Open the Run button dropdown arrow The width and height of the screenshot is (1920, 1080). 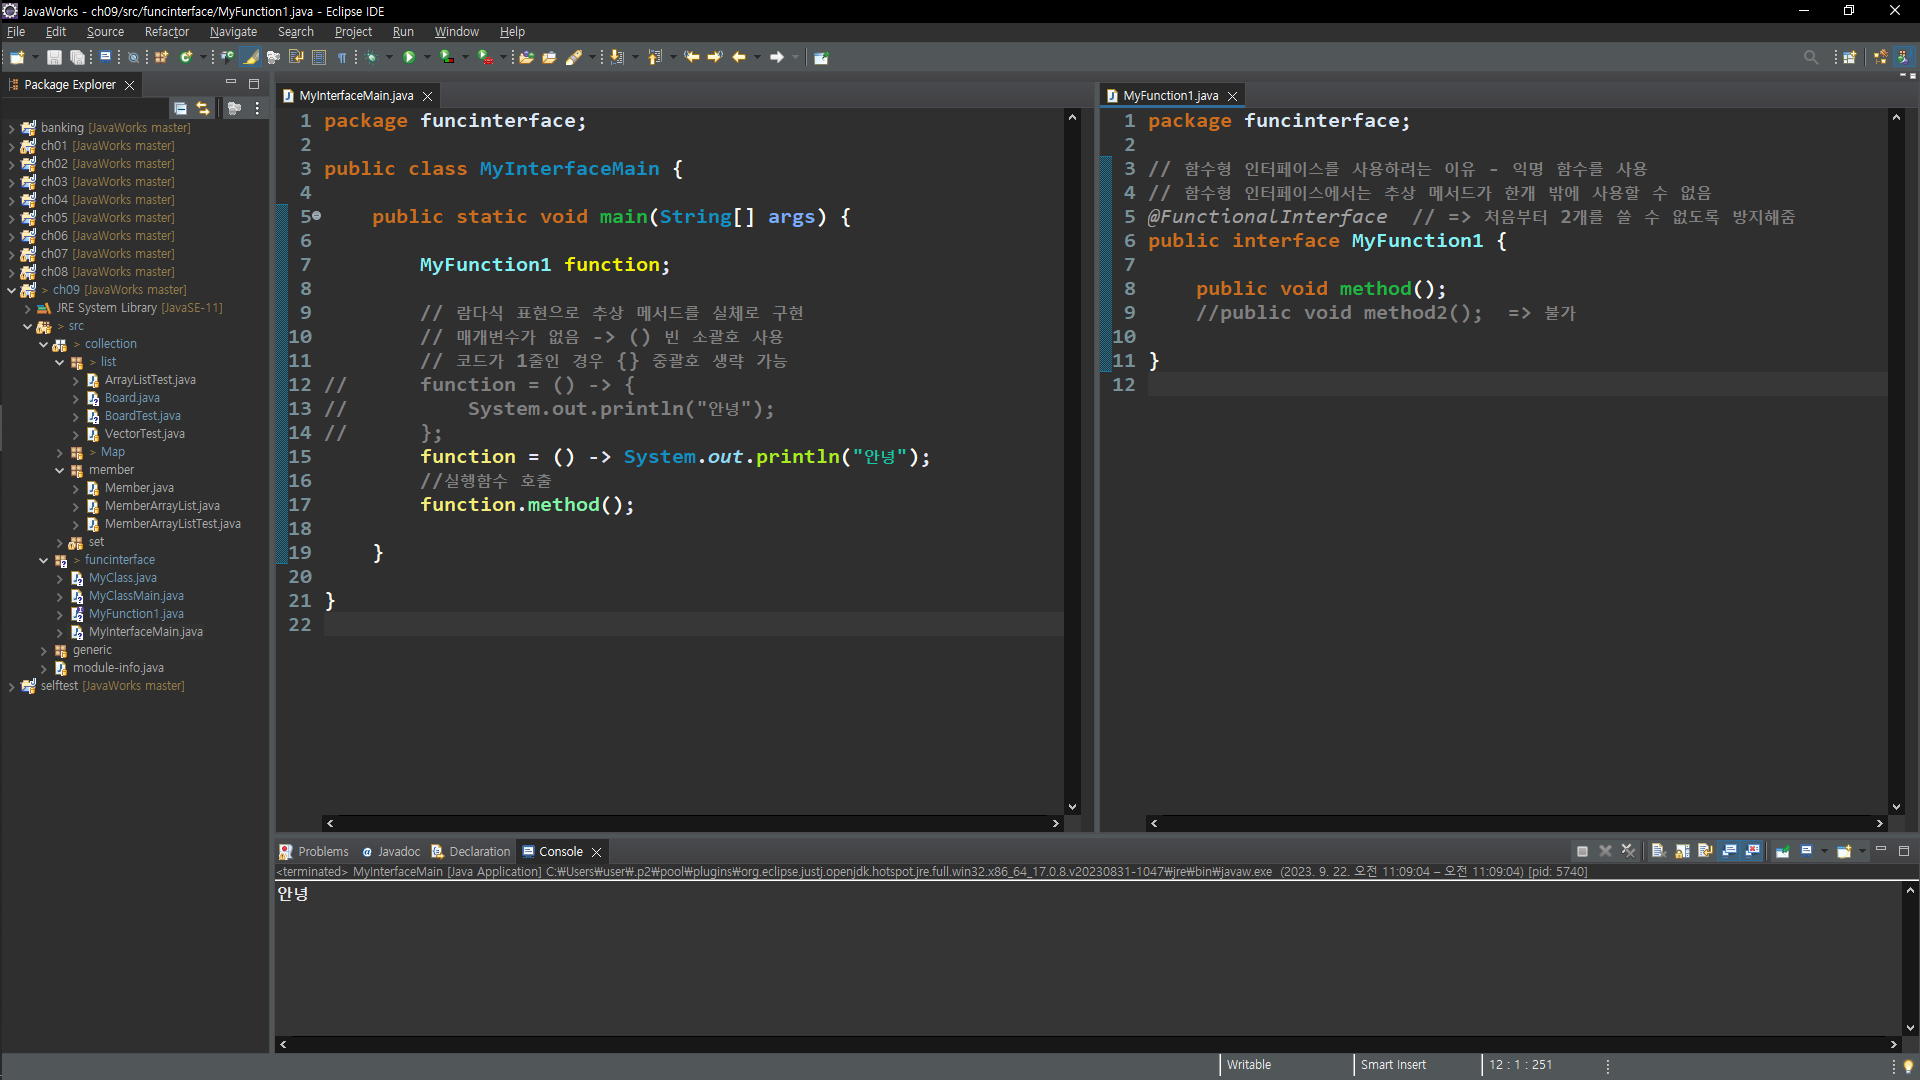427,58
